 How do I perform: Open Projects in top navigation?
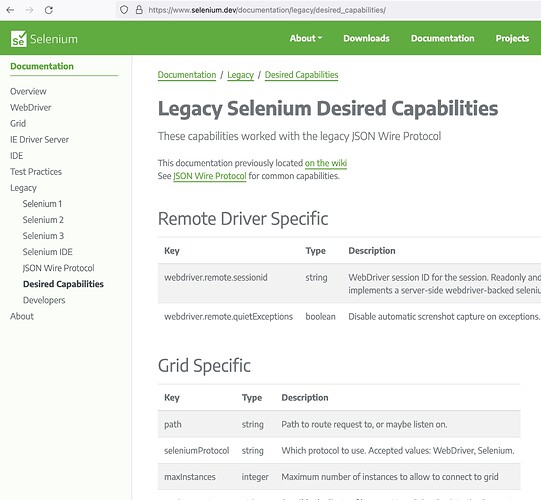tap(512, 38)
